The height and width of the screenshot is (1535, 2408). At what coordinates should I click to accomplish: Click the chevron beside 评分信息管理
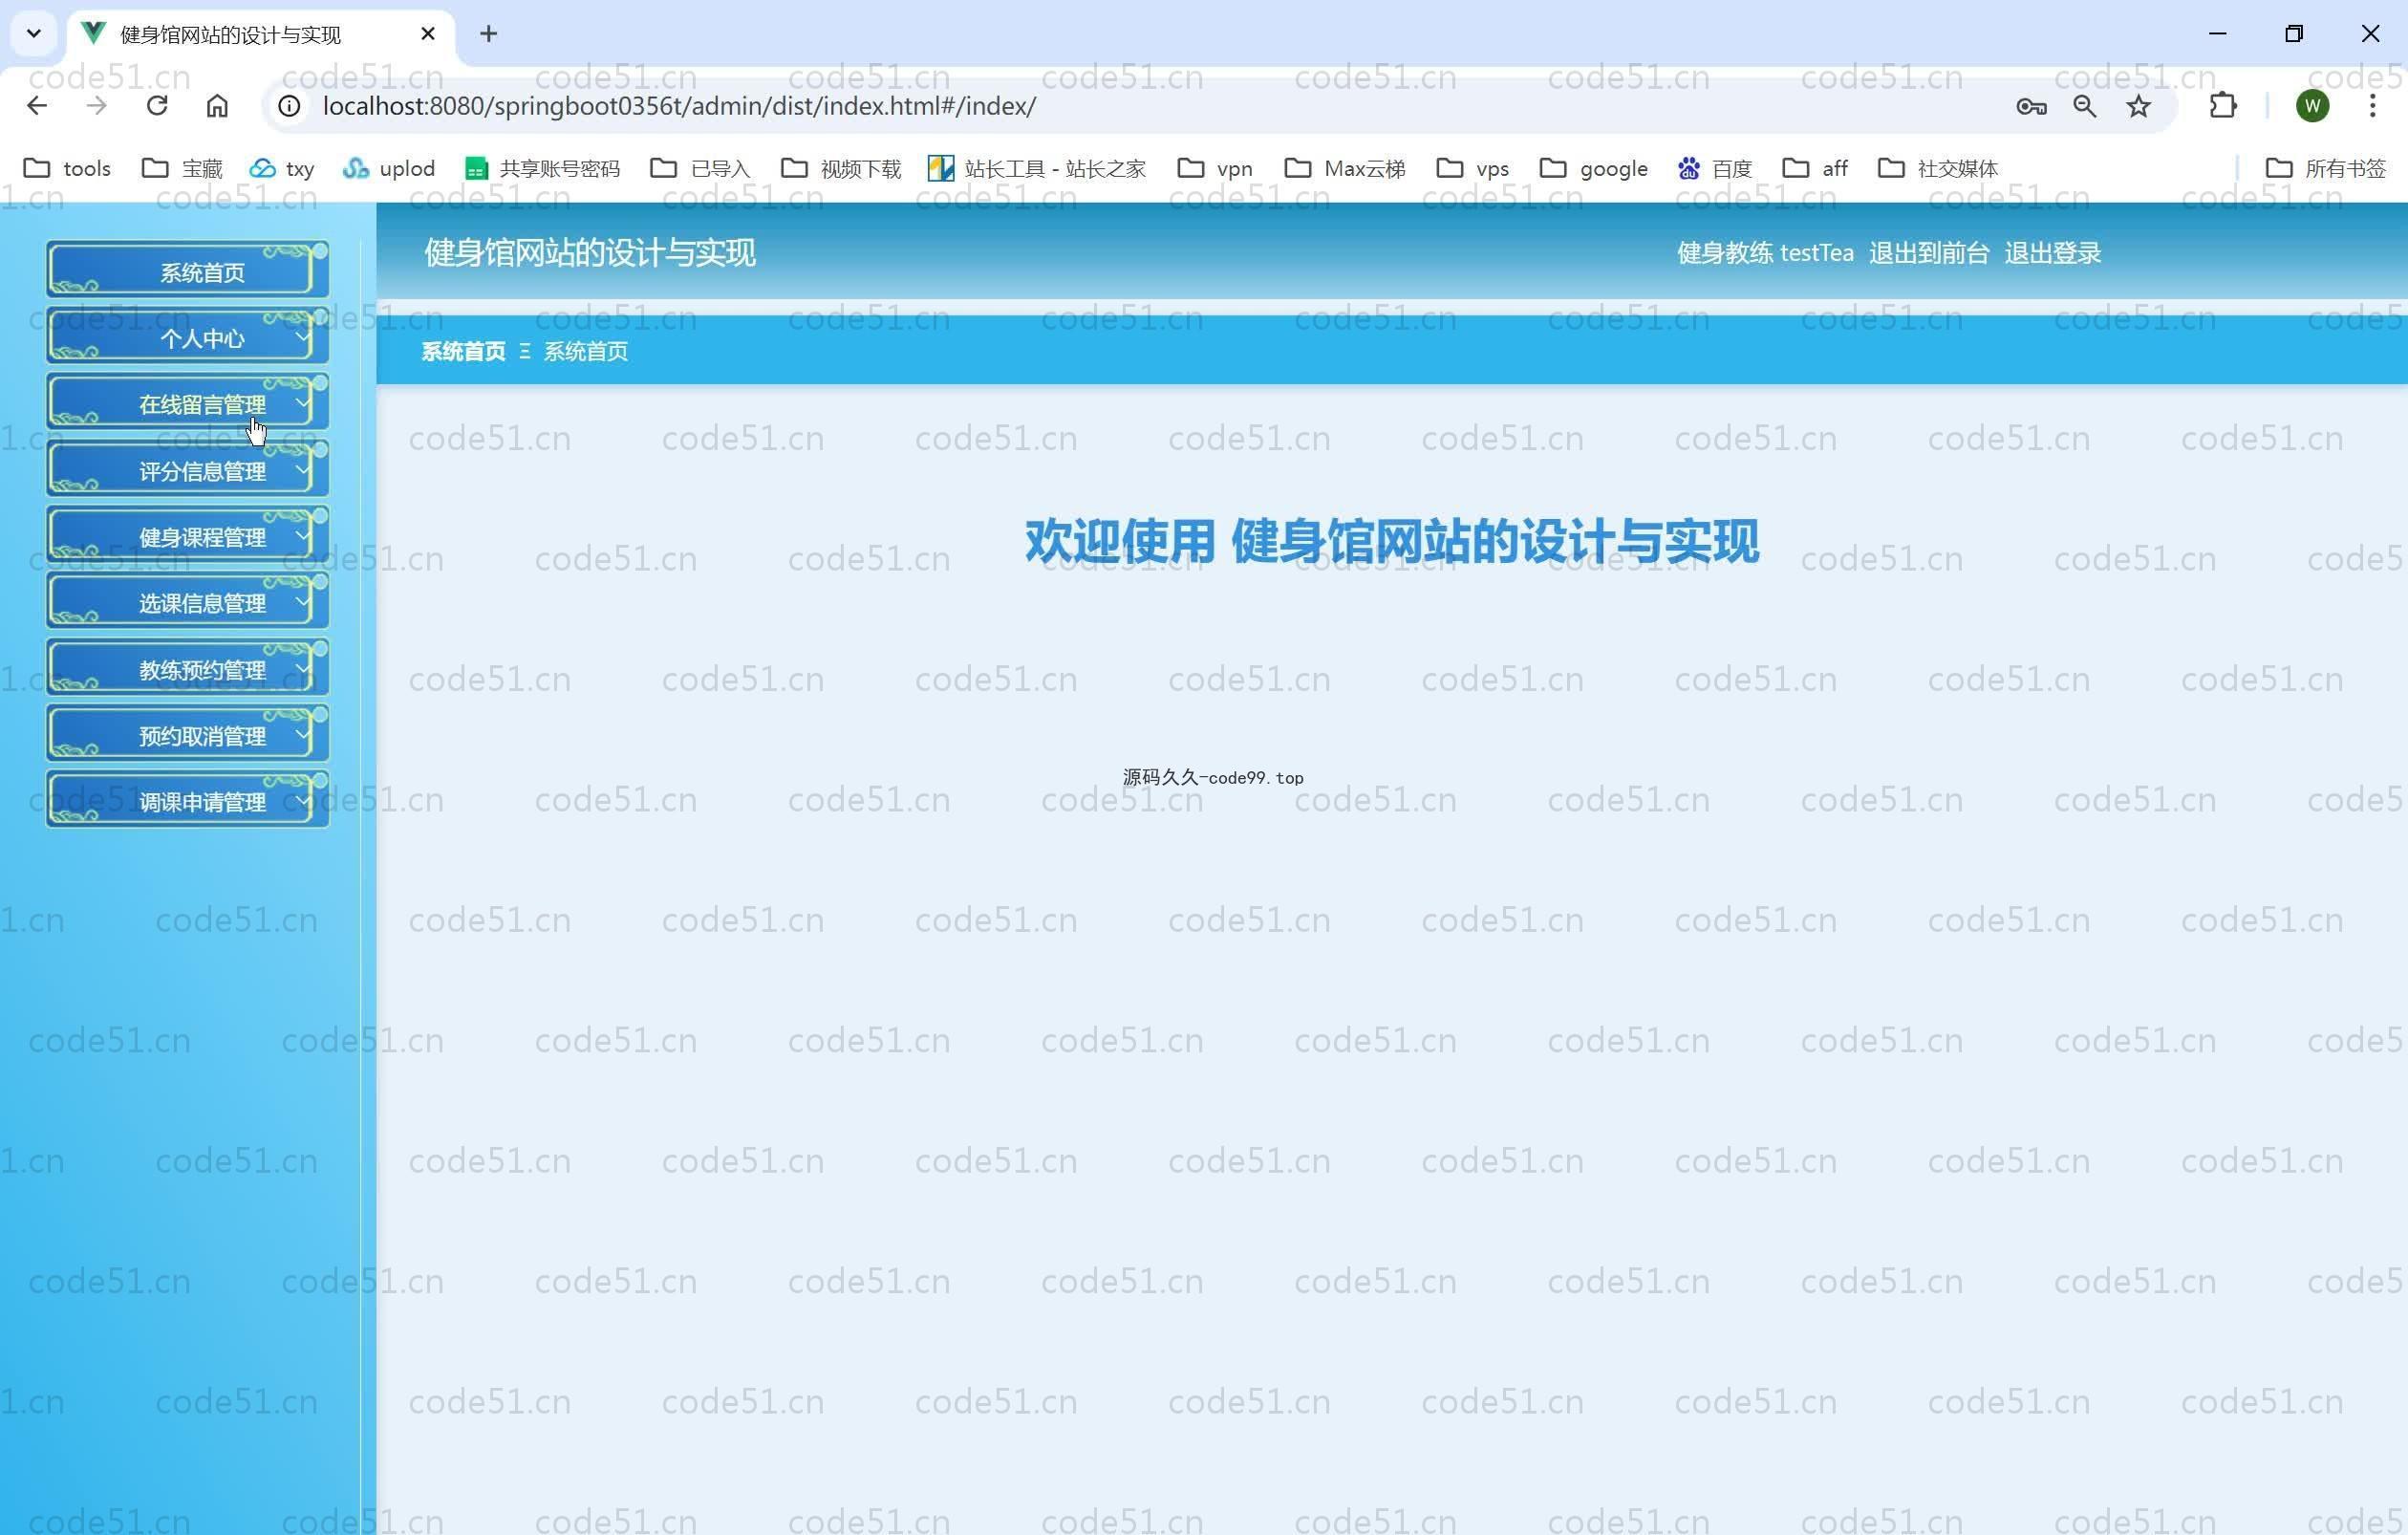click(x=301, y=469)
